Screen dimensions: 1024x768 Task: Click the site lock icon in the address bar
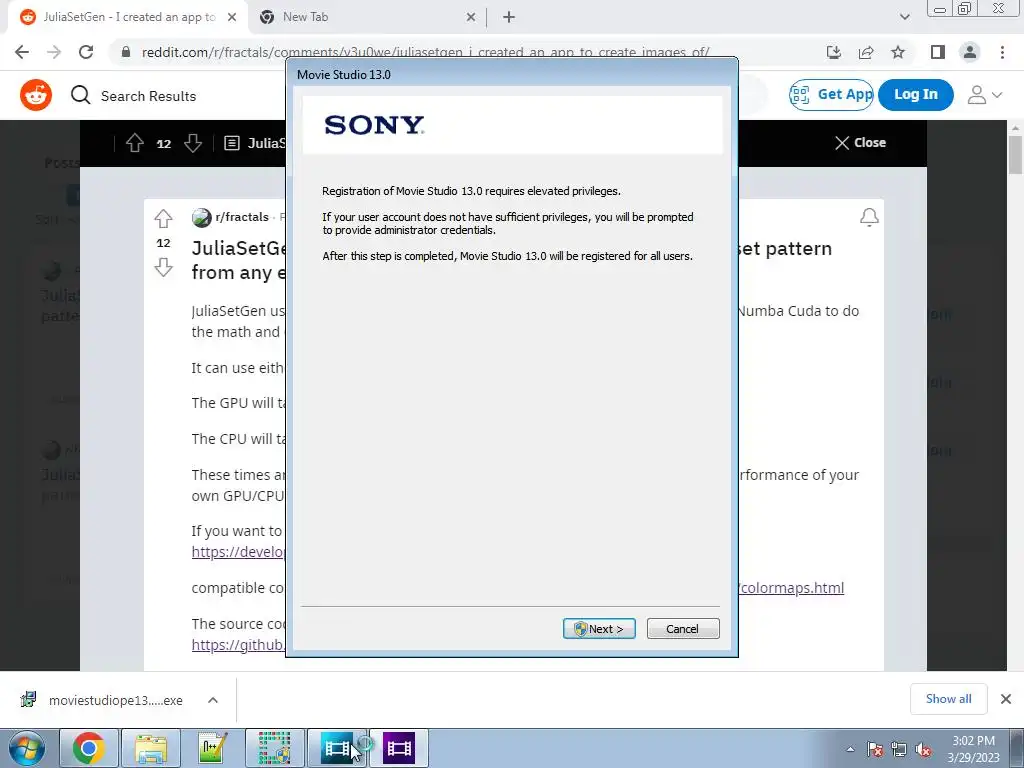tap(126, 52)
